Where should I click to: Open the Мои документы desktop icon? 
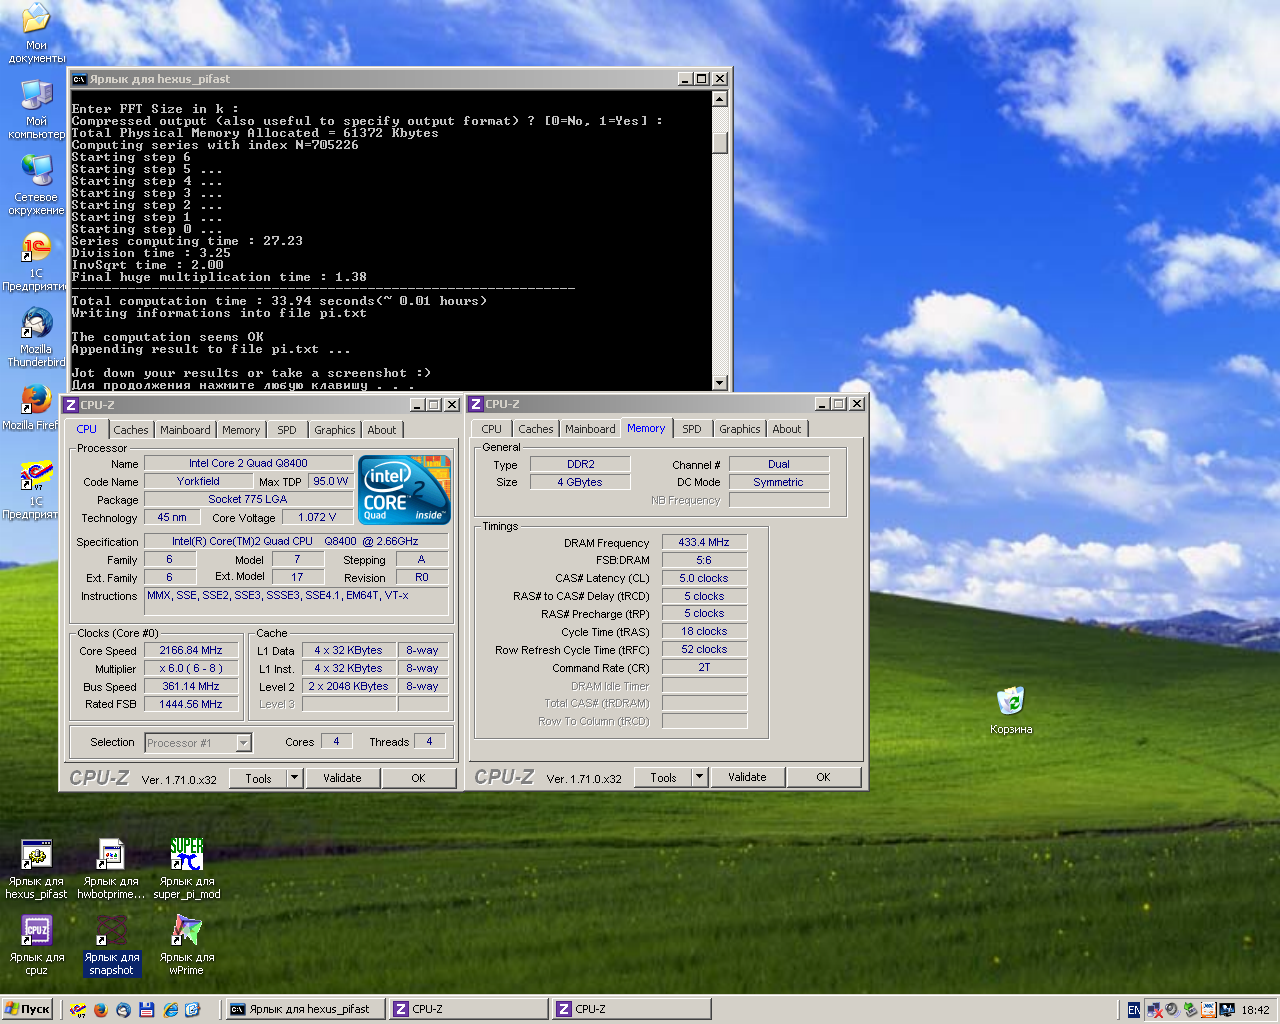pos(36,32)
